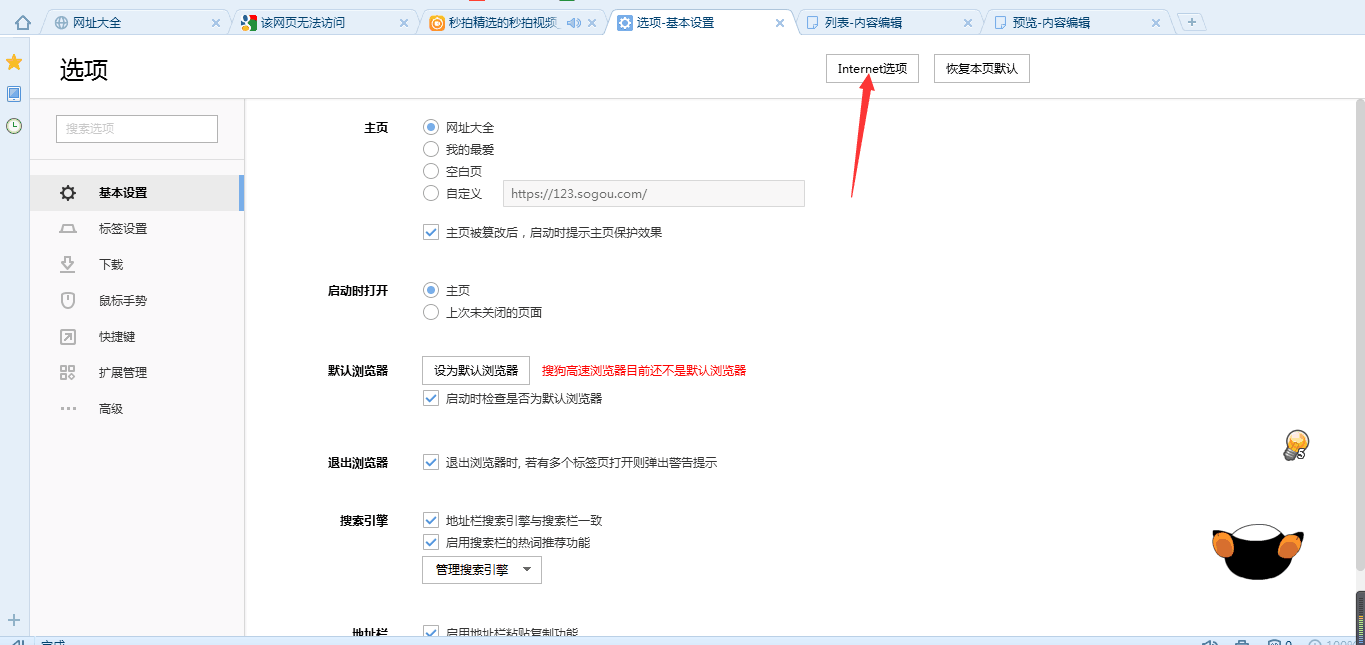The height and width of the screenshot is (645, 1365).
Task: Click Internet选项 button
Action: point(872,69)
